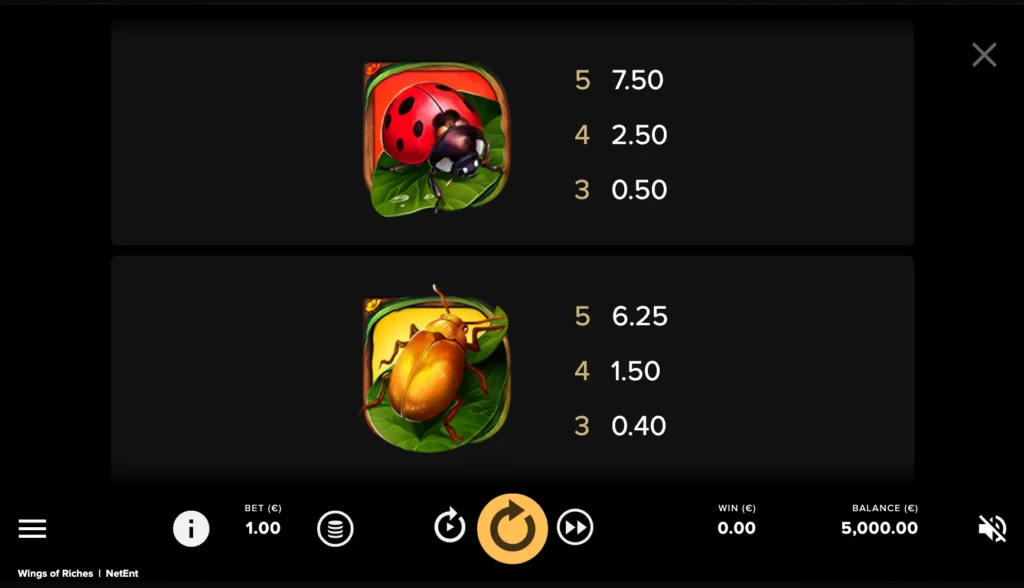Select ladybug five-symbol payout 7.50

637,80
